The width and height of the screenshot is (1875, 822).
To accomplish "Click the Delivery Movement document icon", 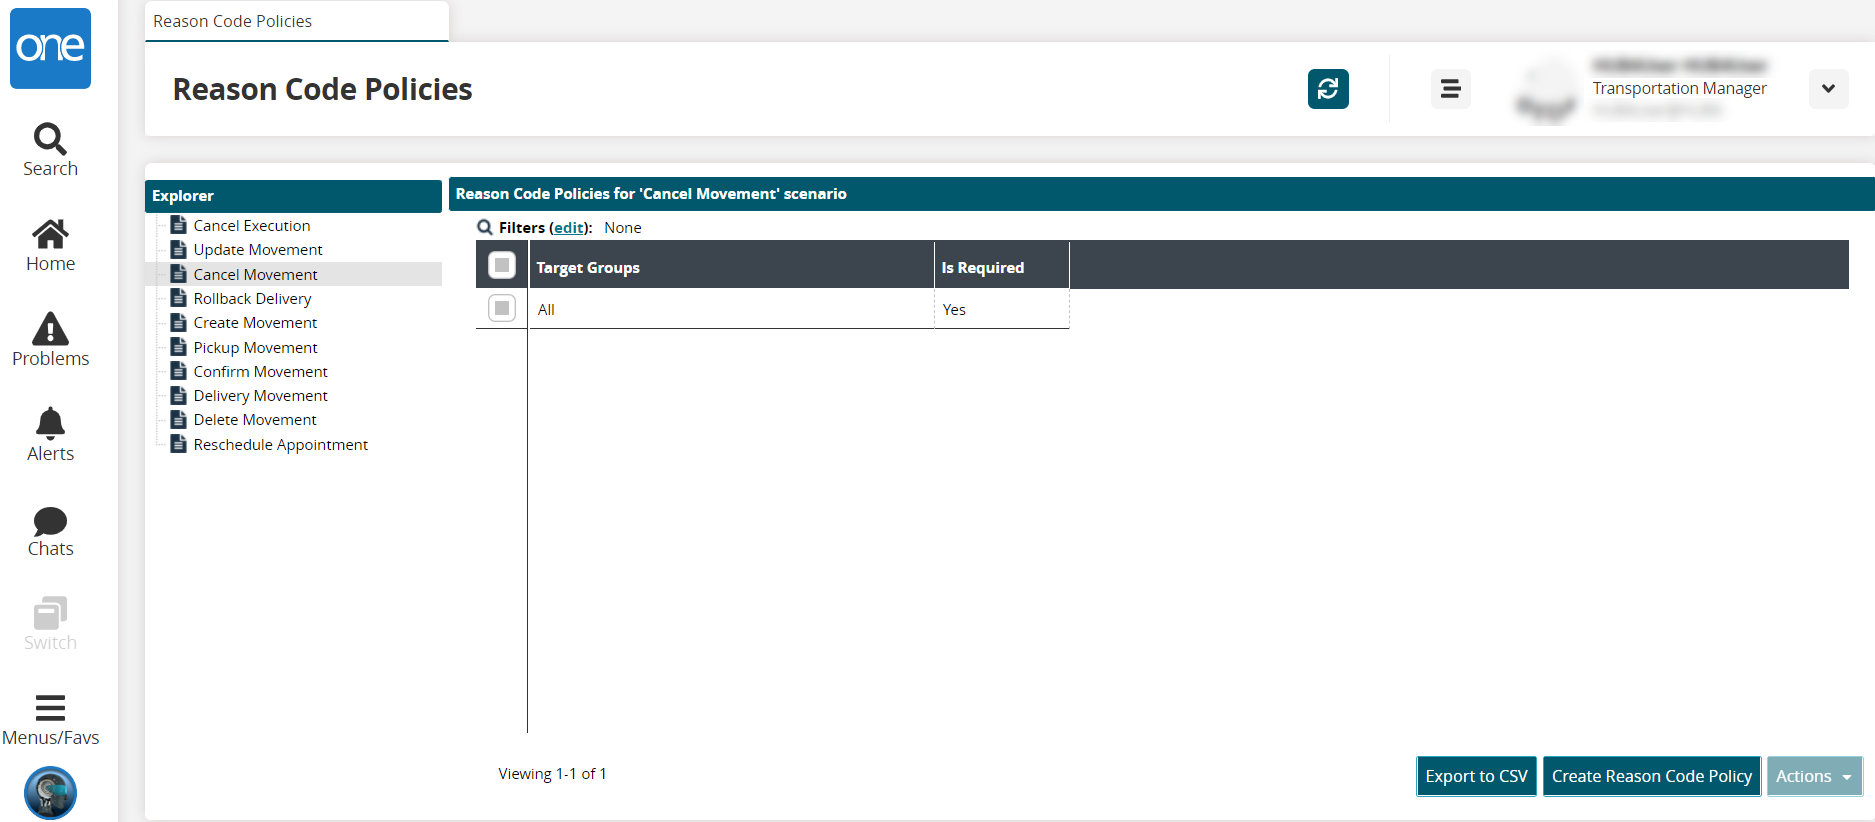I will (179, 395).
